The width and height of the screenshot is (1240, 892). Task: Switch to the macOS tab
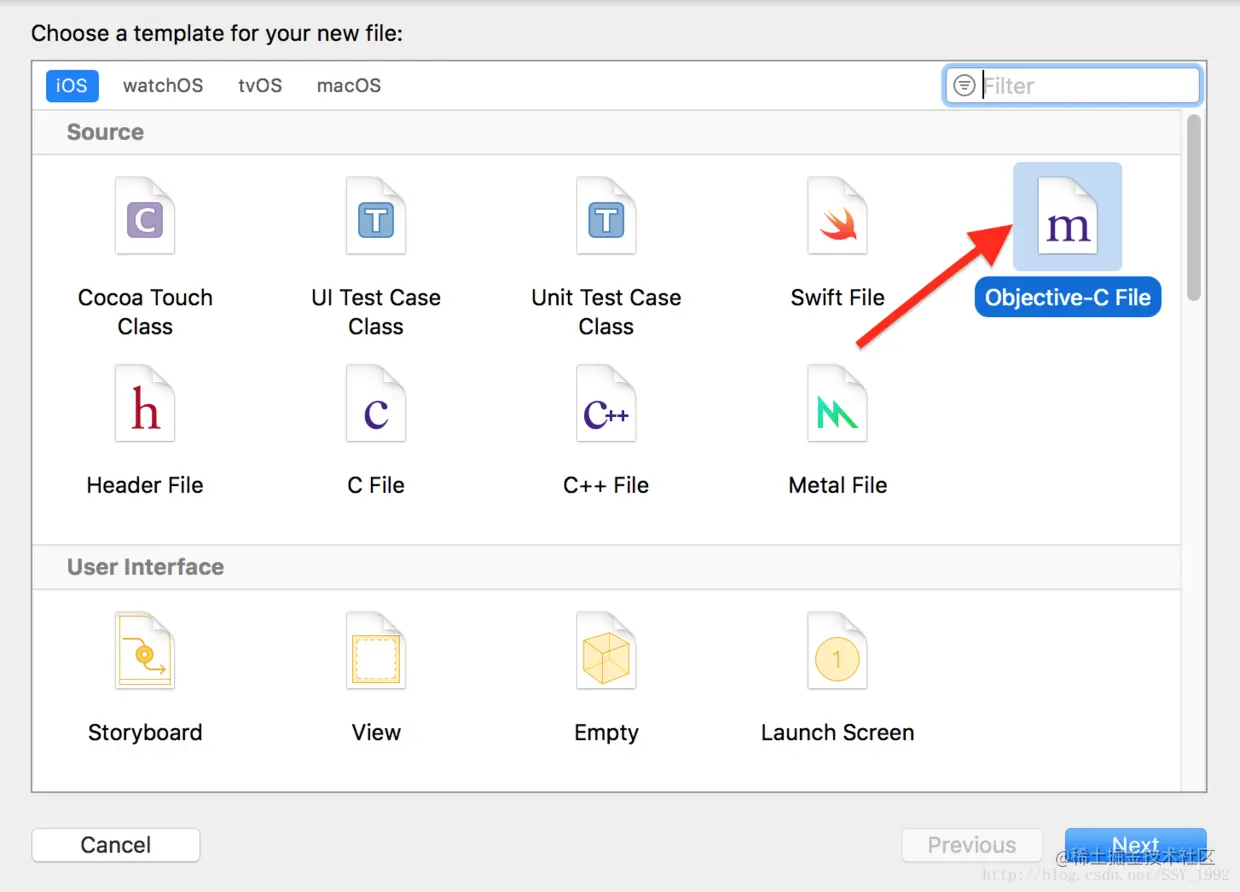click(x=349, y=86)
